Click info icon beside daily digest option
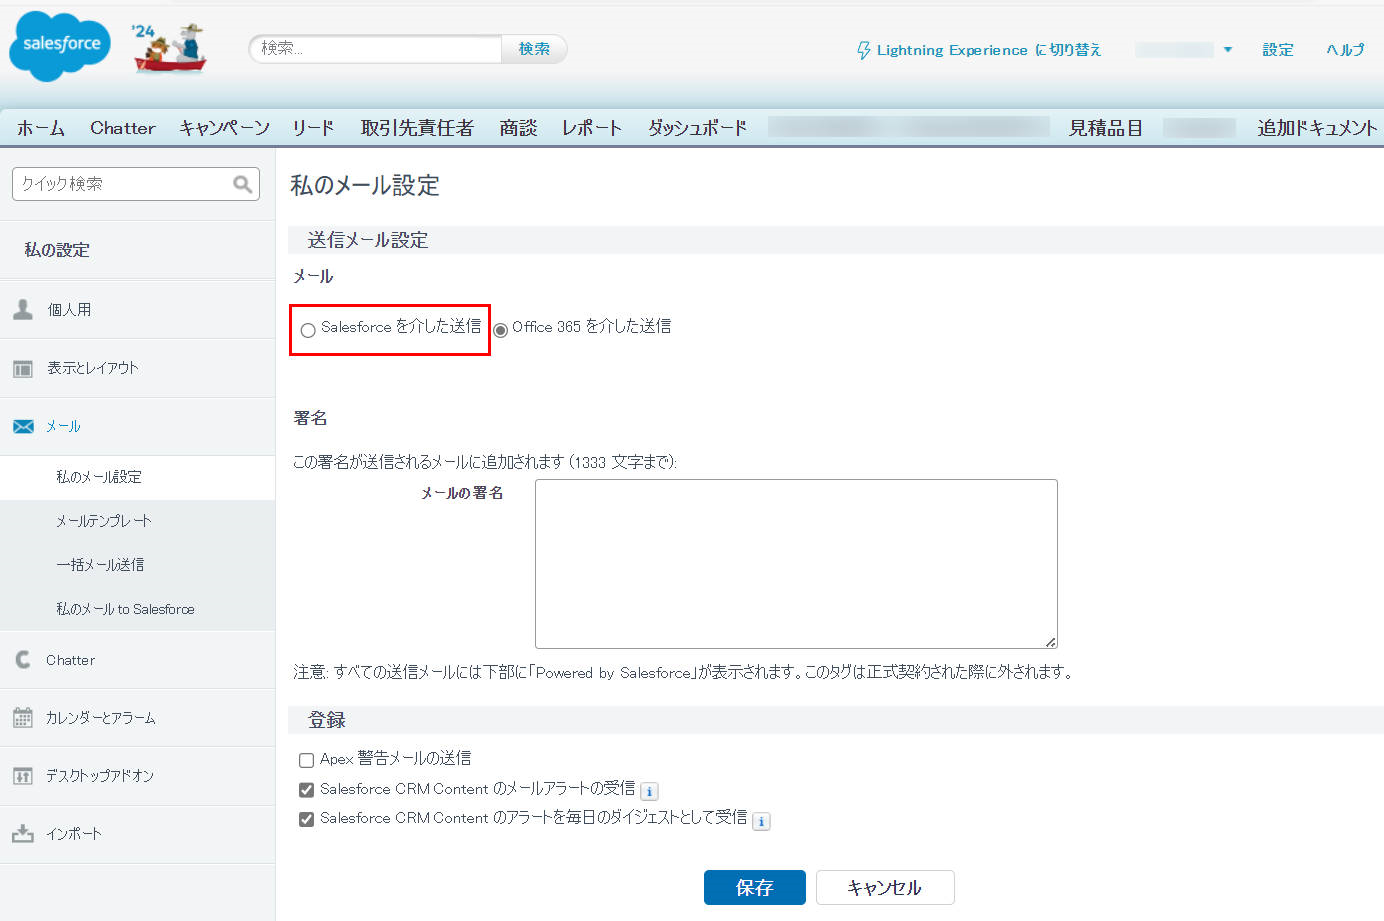The image size is (1384, 921). coord(761,820)
